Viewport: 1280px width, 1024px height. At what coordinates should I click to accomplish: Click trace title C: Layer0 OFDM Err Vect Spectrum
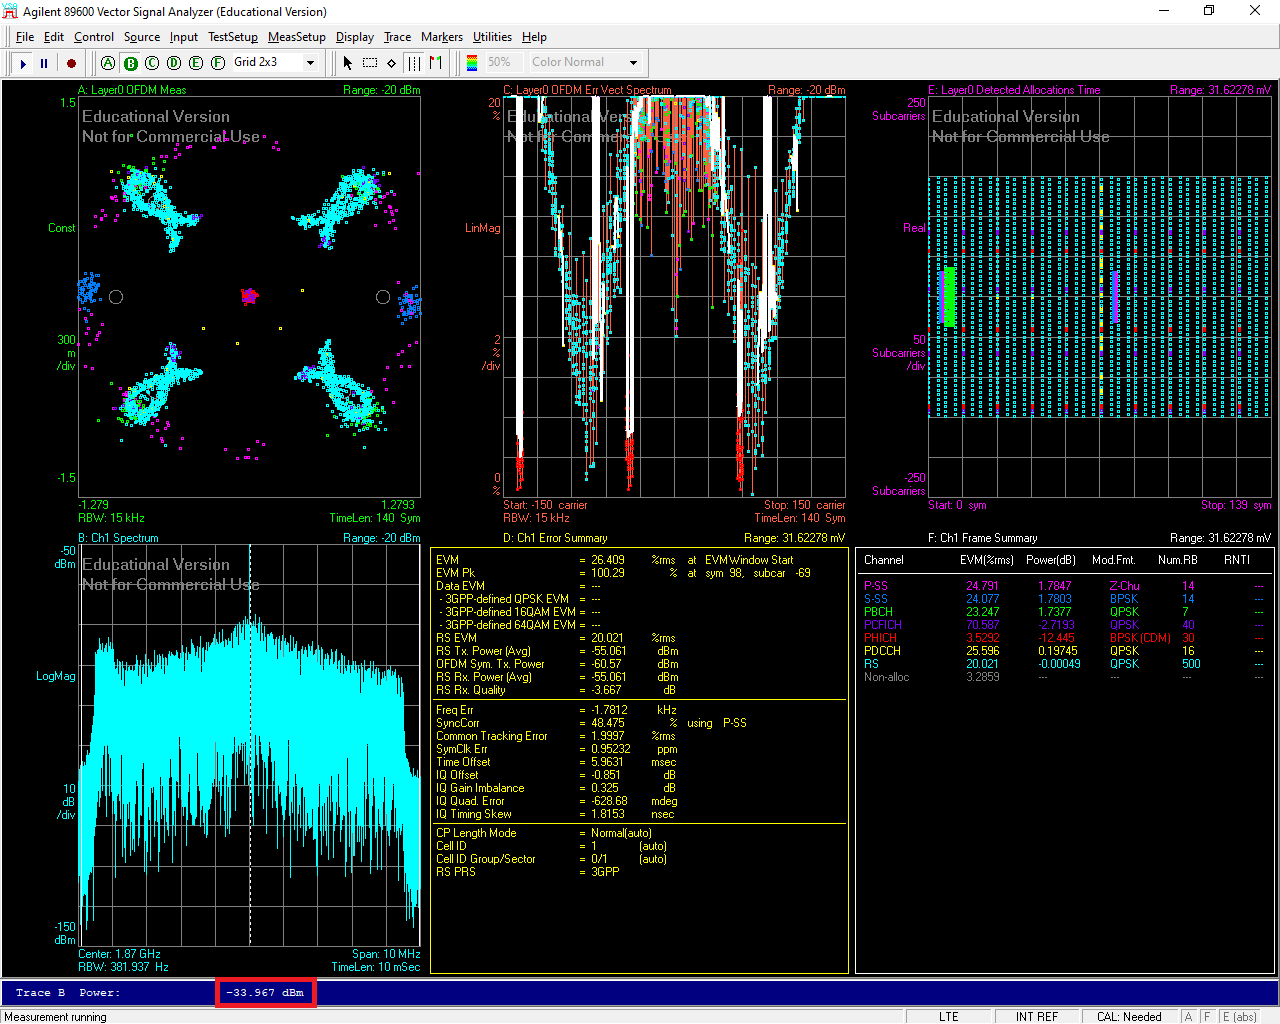click(587, 90)
